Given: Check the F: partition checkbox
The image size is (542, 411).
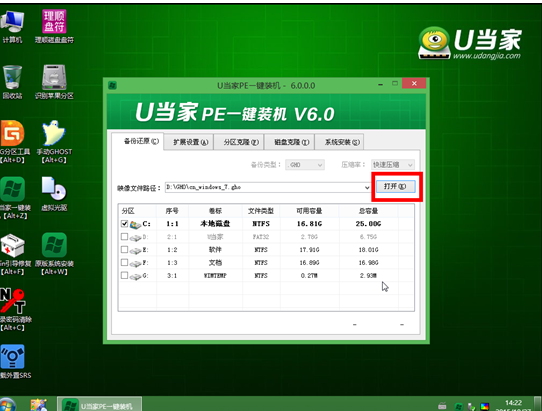Looking at the screenshot, I should (124, 262).
